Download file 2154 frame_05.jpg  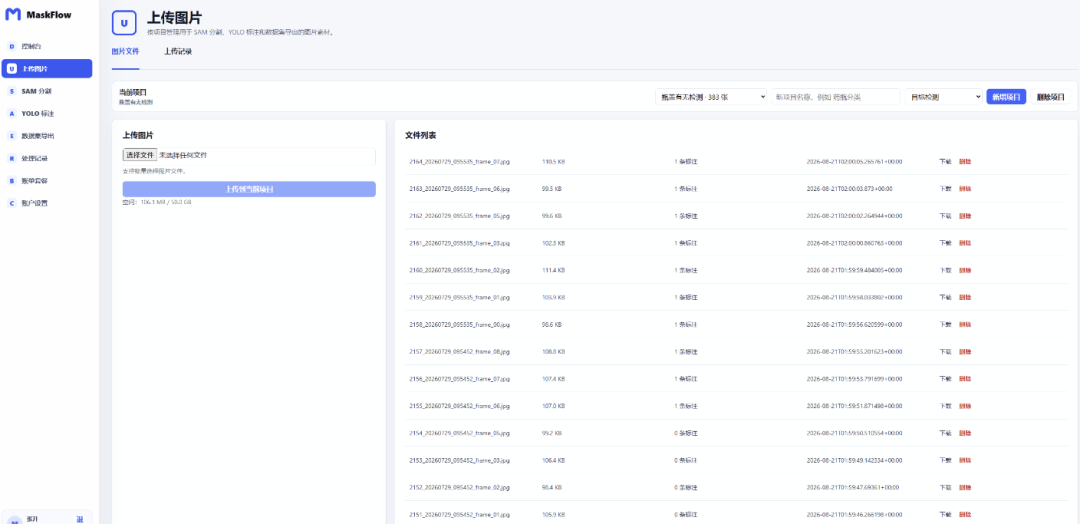point(945,433)
